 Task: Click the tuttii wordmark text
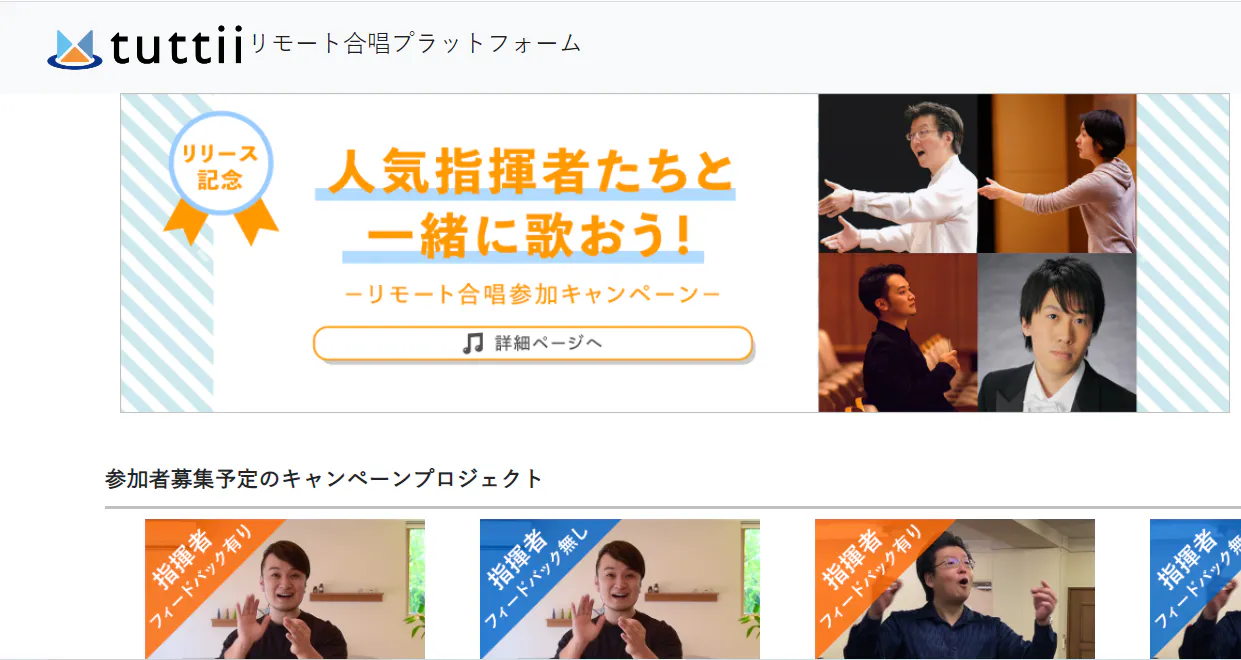178,46
